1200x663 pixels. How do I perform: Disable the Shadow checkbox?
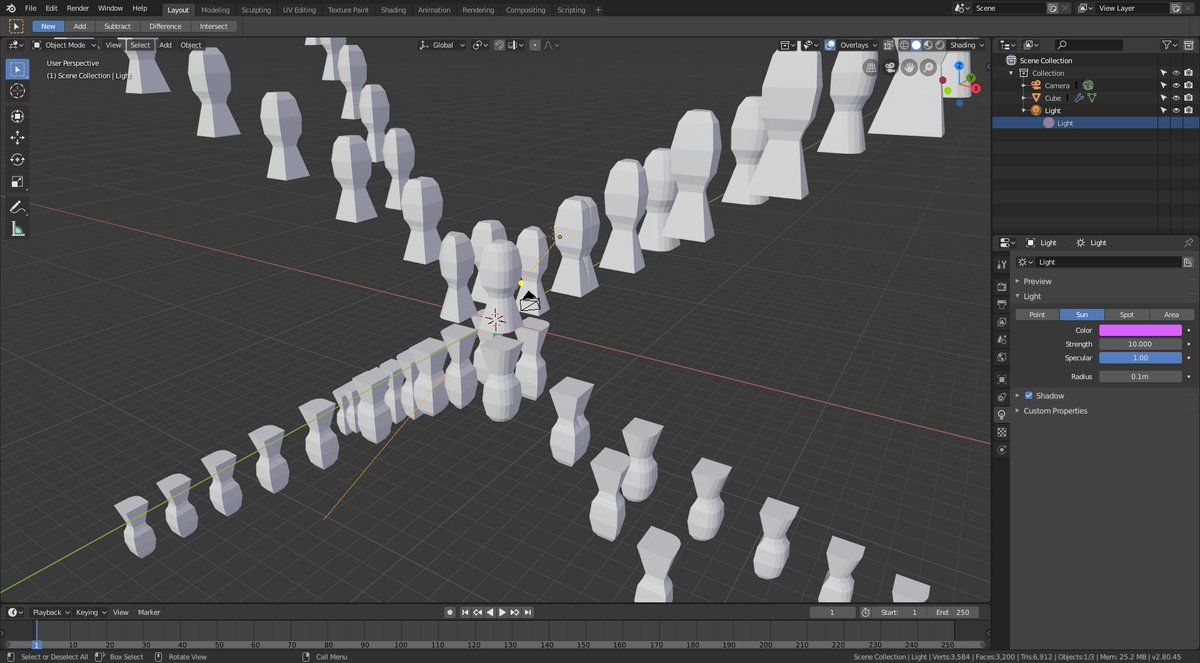click(x=1028, y=396)
